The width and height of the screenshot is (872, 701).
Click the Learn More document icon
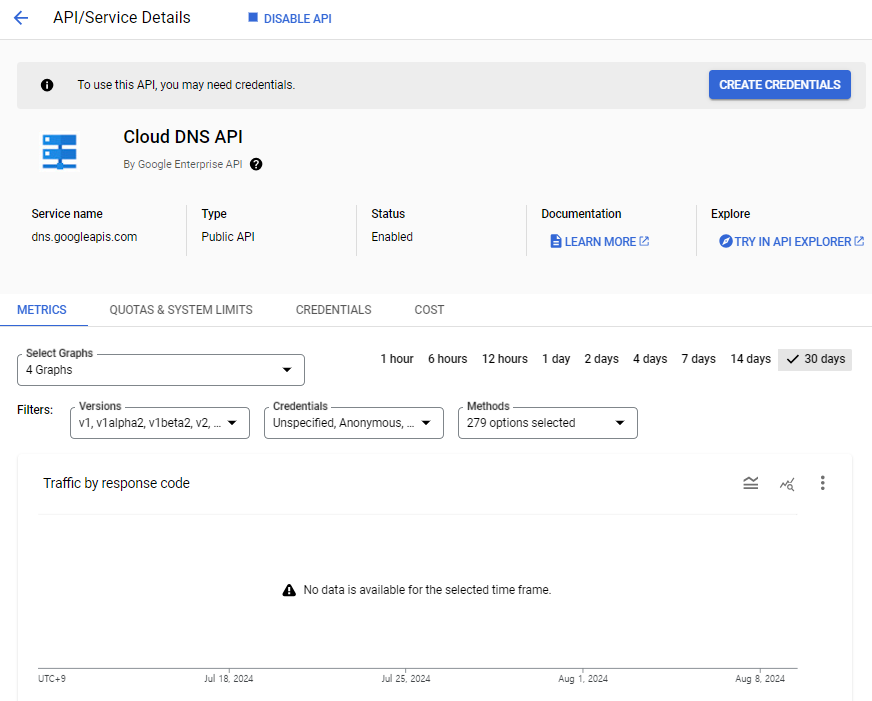point(556,241)
